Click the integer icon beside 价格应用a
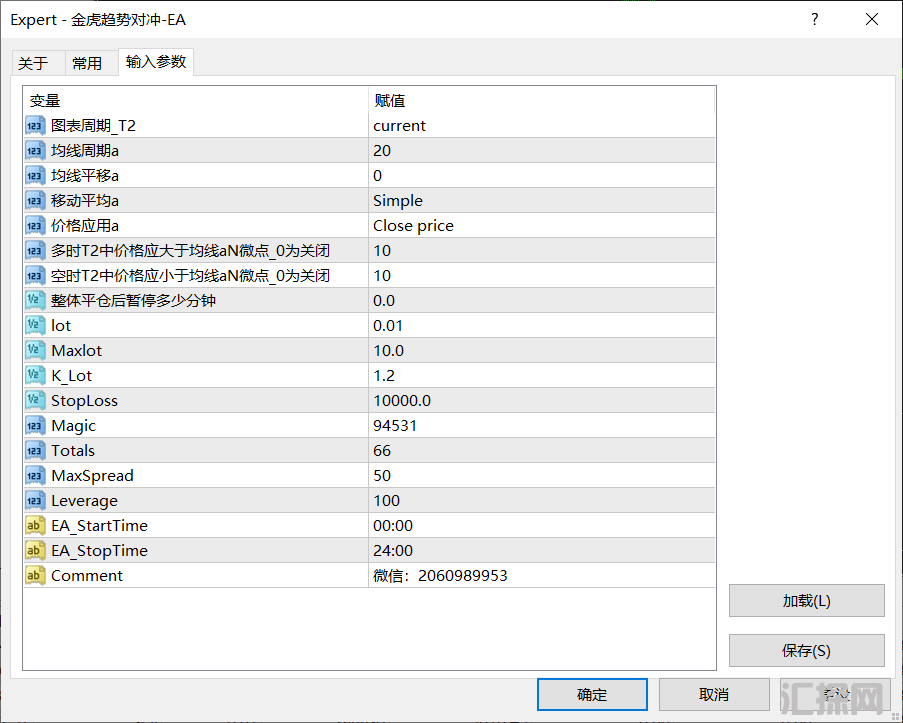This screenshot has width=903, height=723. point(35,226)
